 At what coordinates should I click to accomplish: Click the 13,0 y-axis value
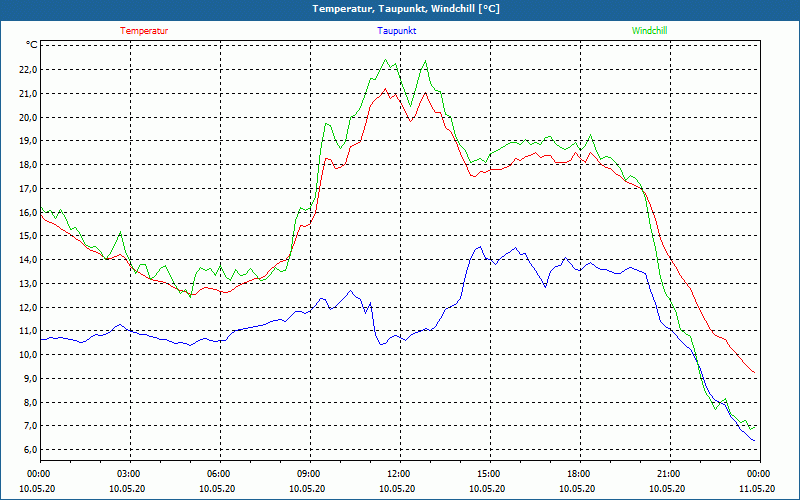tap(28, 284)
